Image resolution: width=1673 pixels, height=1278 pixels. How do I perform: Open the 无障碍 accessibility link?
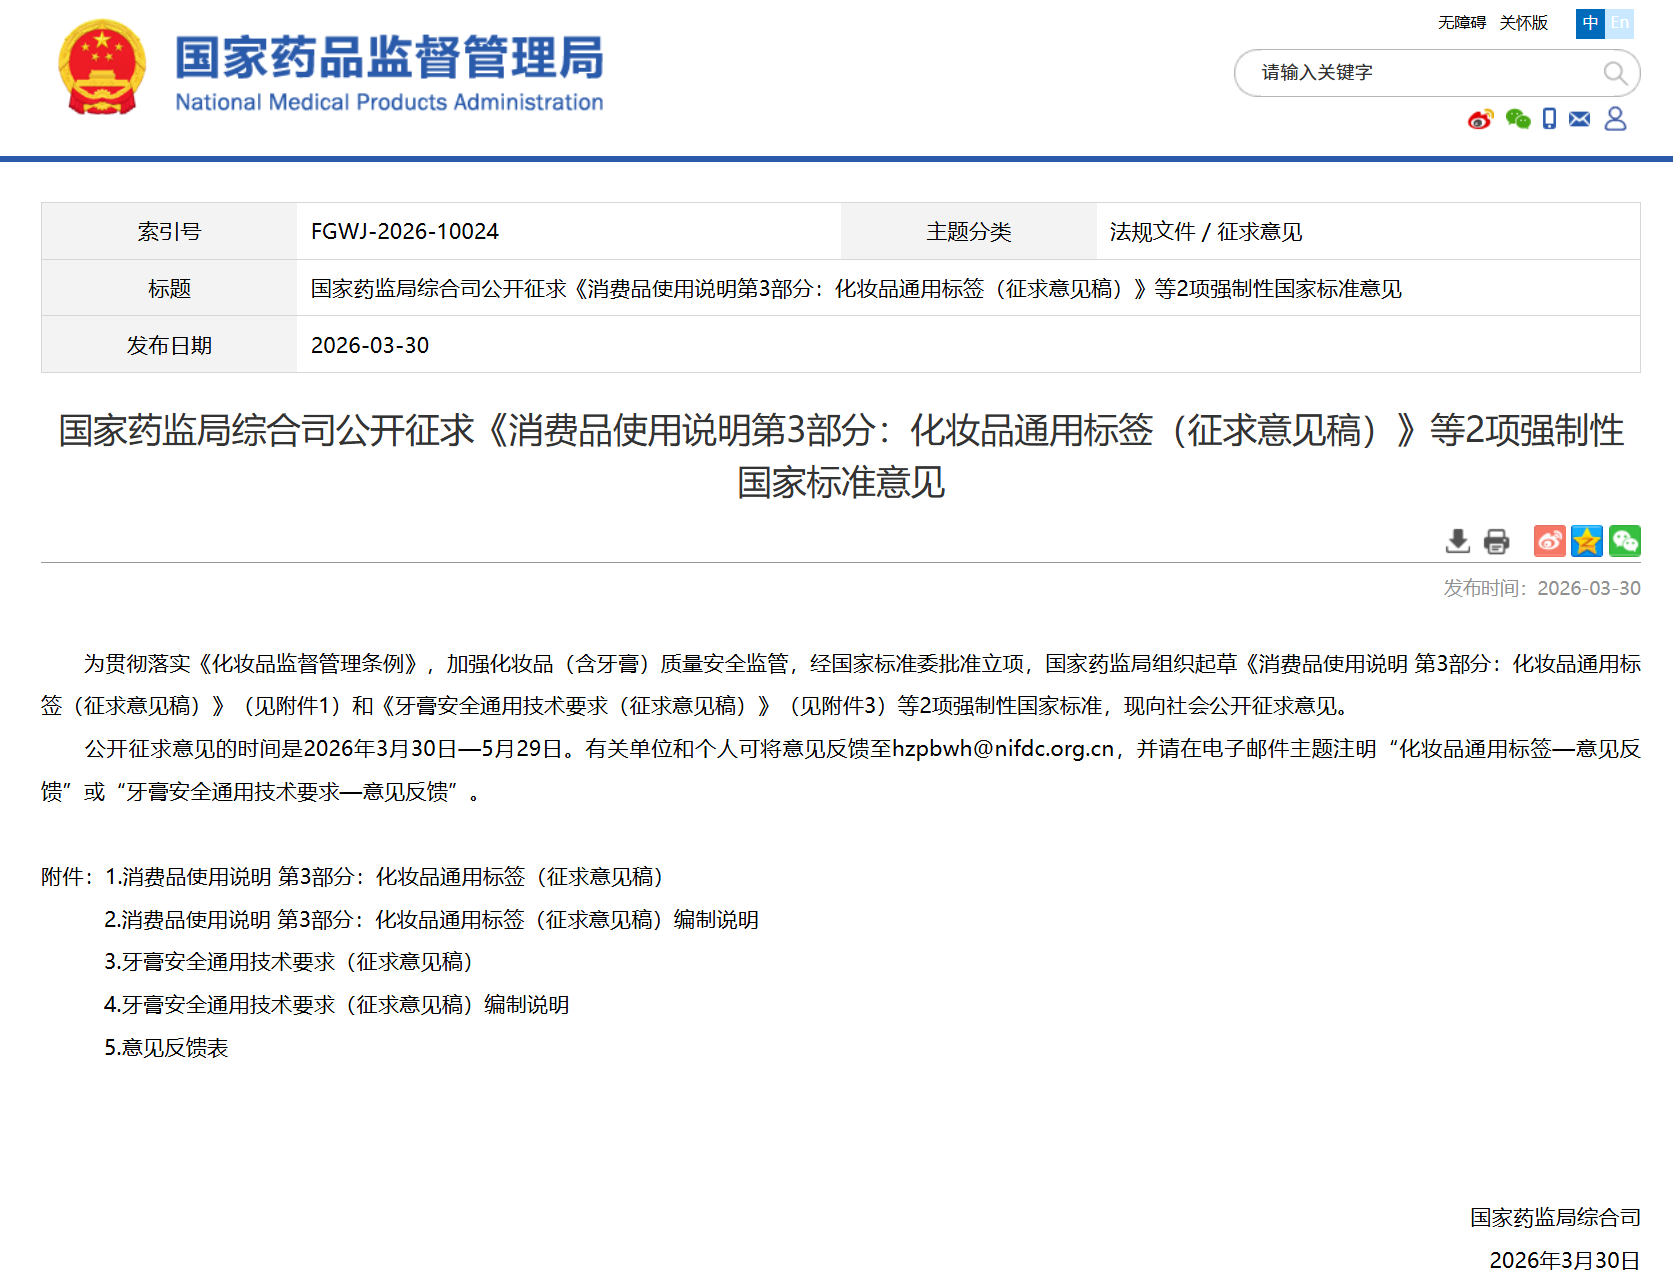(x=1462, y=23)
